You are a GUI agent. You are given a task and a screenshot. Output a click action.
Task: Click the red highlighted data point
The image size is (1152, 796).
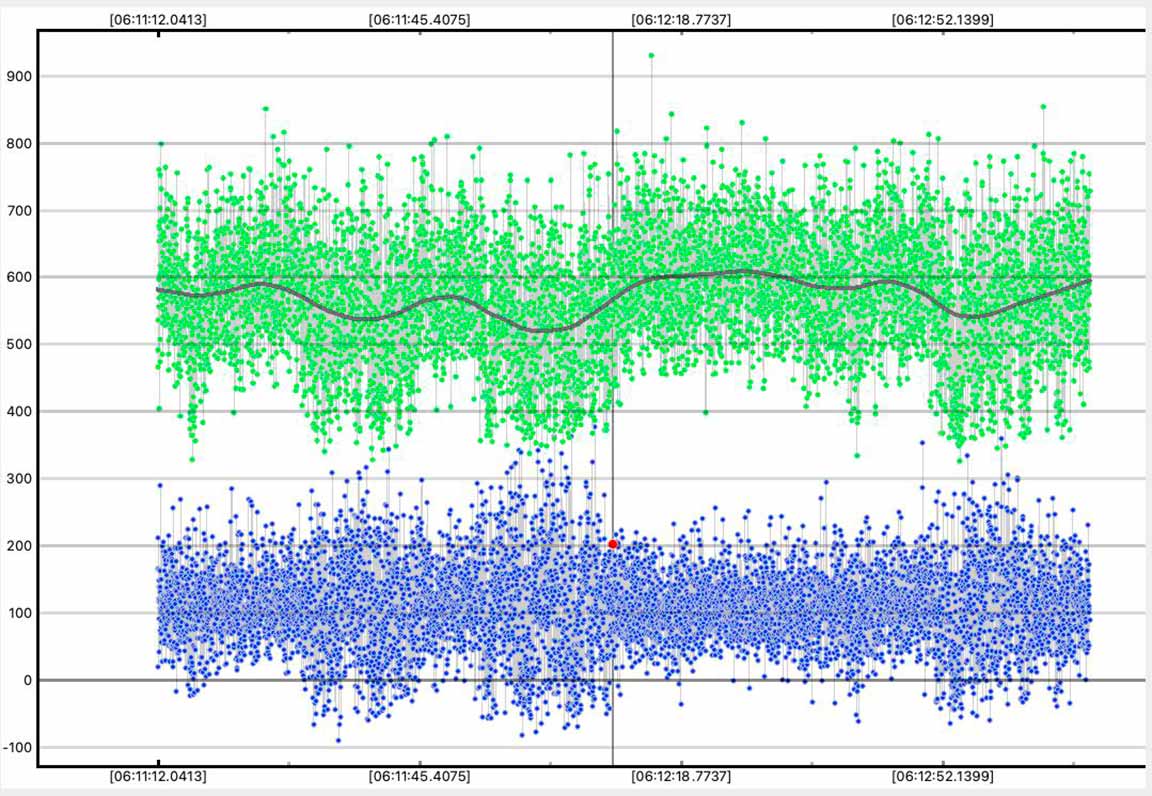[x=613, y=544]
